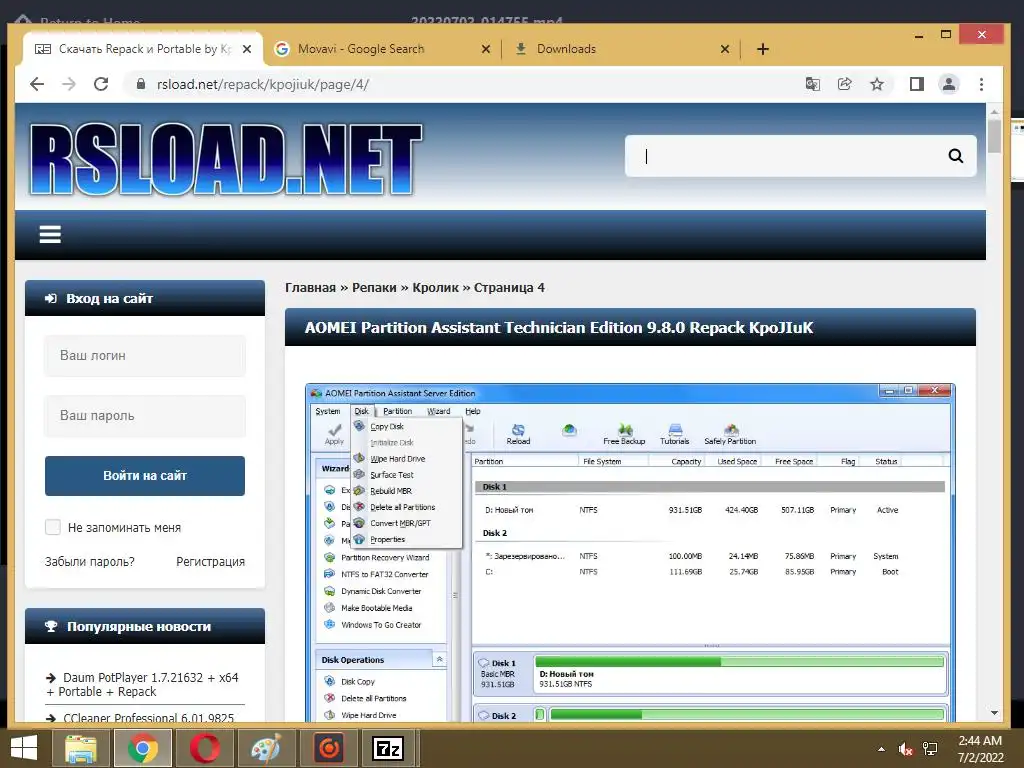This screenshot has width=1024, height=768.
Task: Open File Explorer from the taskbar
Action: (81, 748)
